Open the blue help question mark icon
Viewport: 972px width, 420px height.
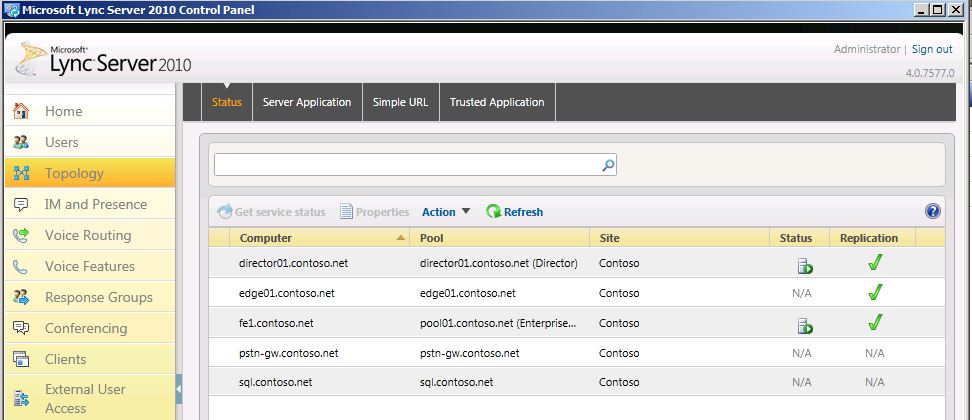932,212
